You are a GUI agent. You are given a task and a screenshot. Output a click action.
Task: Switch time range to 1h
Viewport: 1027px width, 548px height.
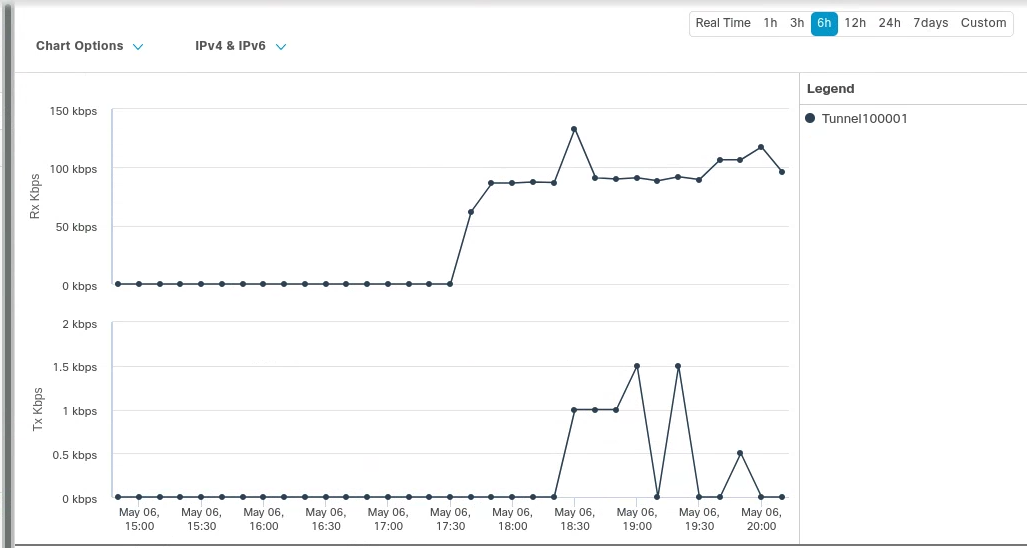[770, 23]
